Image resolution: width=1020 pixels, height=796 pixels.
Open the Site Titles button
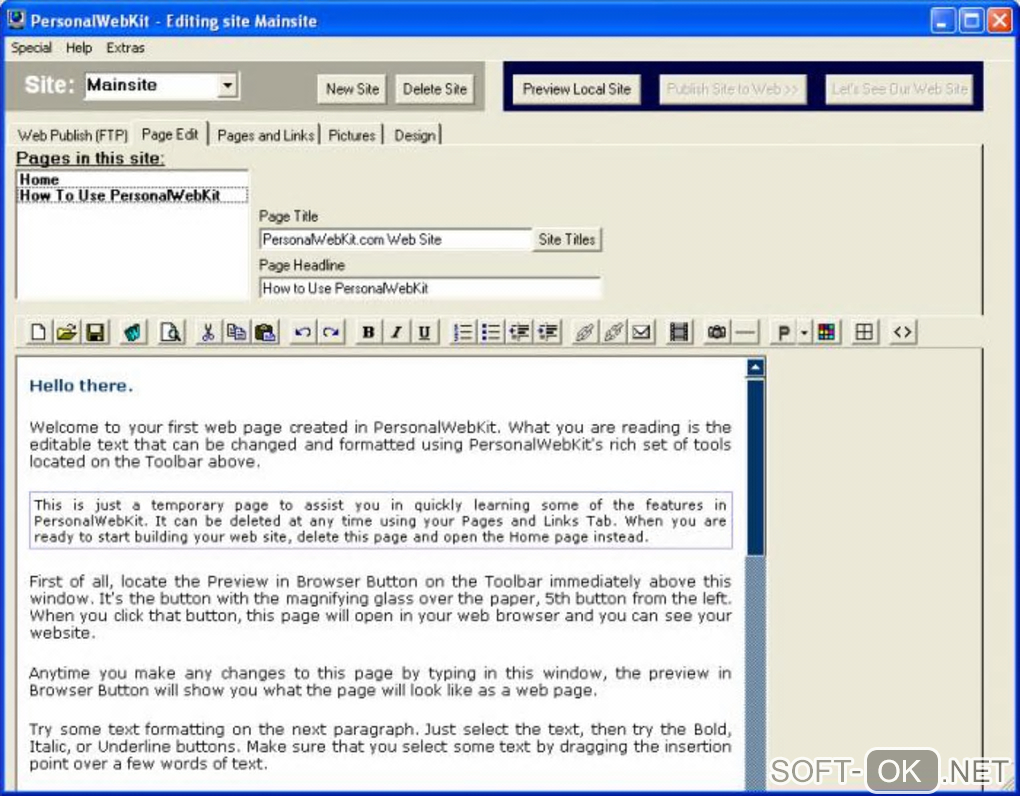[567, 239]
